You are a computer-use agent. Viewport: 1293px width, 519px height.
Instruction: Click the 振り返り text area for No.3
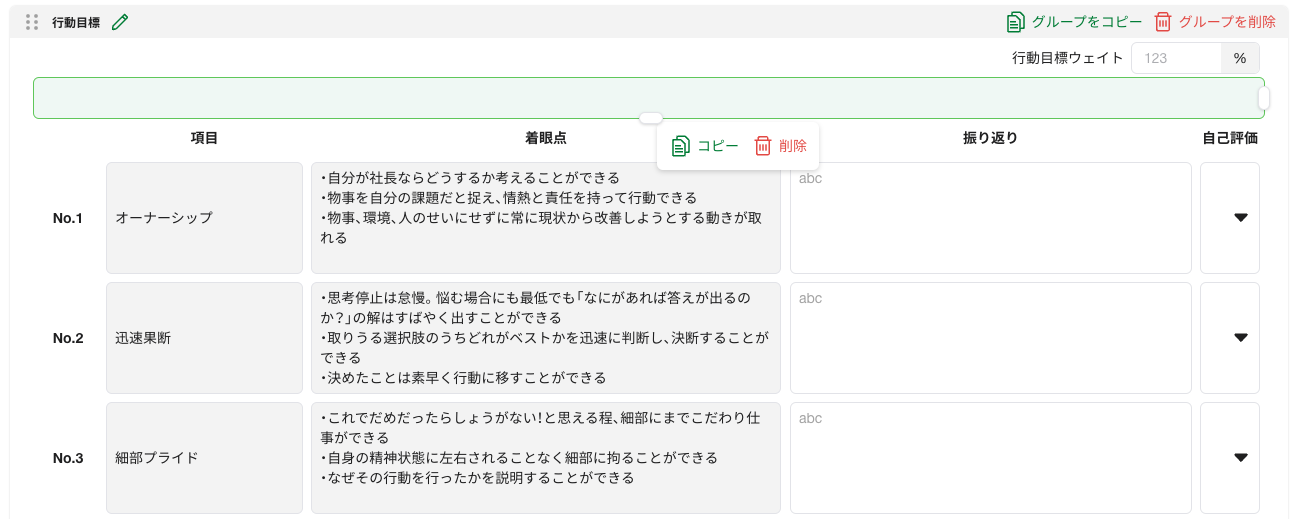[990, 458]
